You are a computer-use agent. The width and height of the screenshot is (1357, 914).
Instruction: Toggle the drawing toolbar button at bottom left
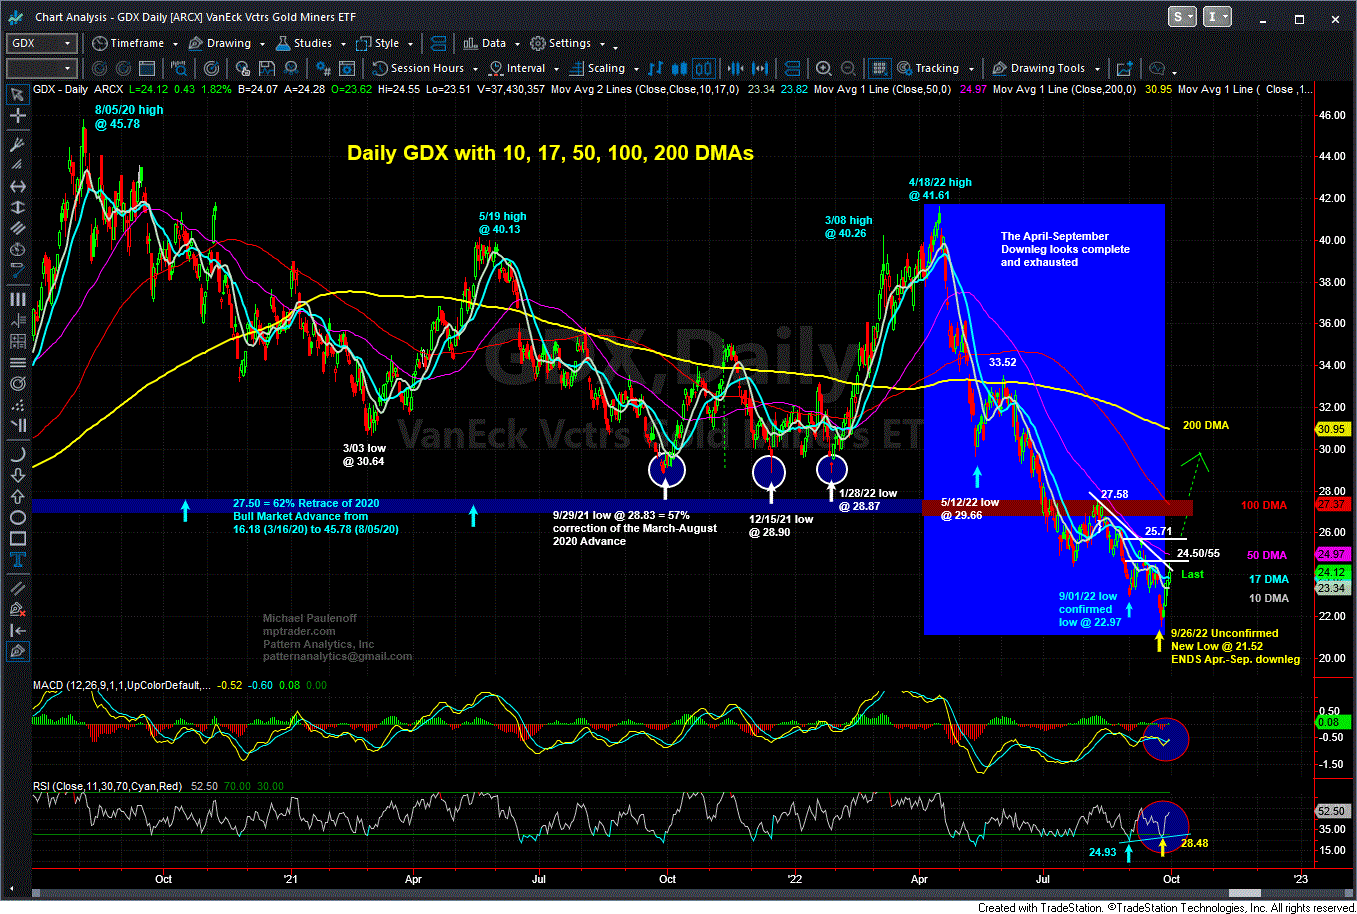pos(17,651)
